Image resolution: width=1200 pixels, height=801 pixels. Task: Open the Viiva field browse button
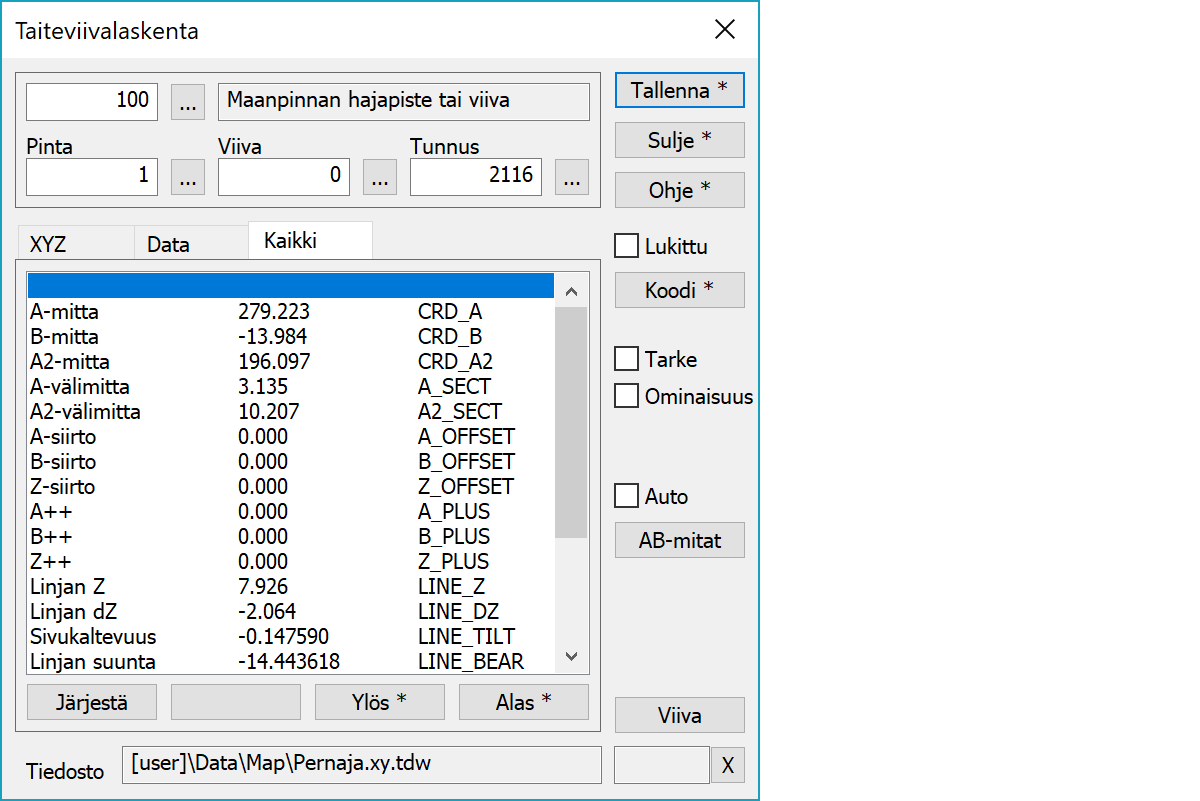coord(379,177)
